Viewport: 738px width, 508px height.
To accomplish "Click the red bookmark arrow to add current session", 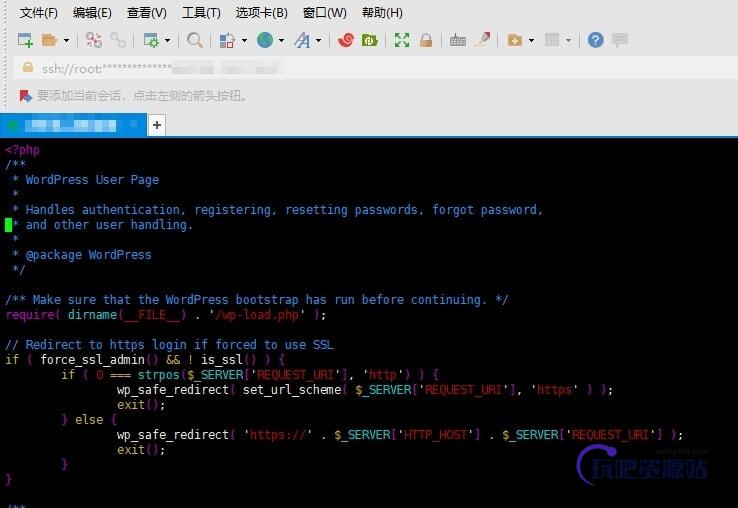I will (25, 96).
